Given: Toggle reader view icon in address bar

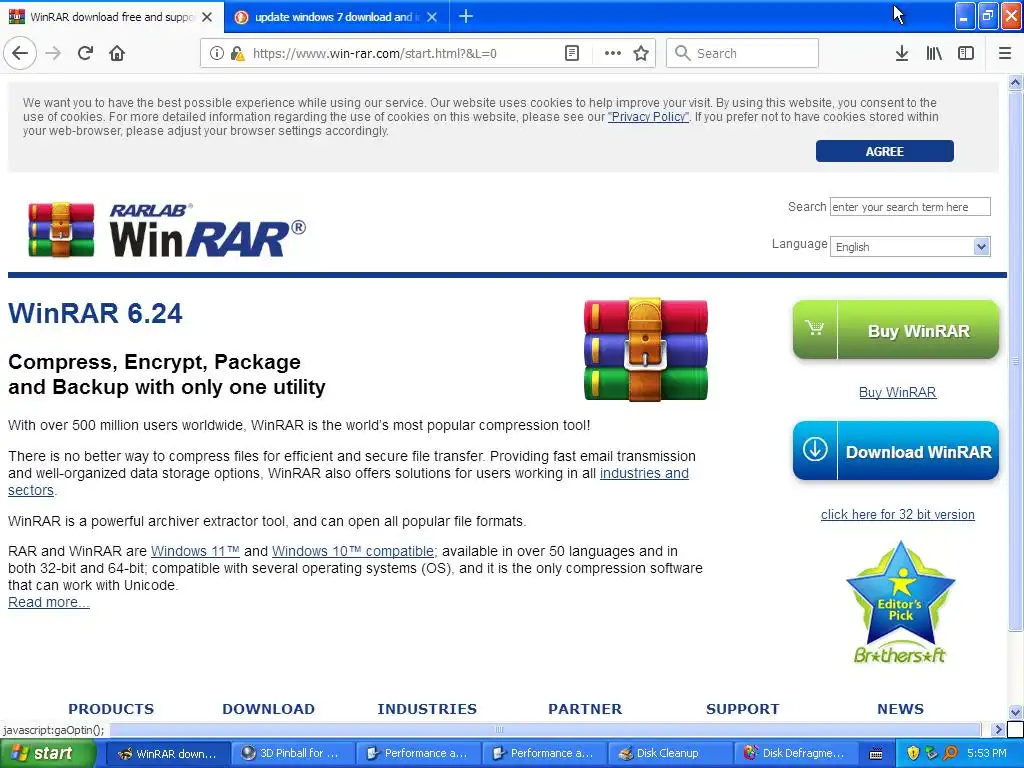Looking at the screenshot, I should point(571,54).
